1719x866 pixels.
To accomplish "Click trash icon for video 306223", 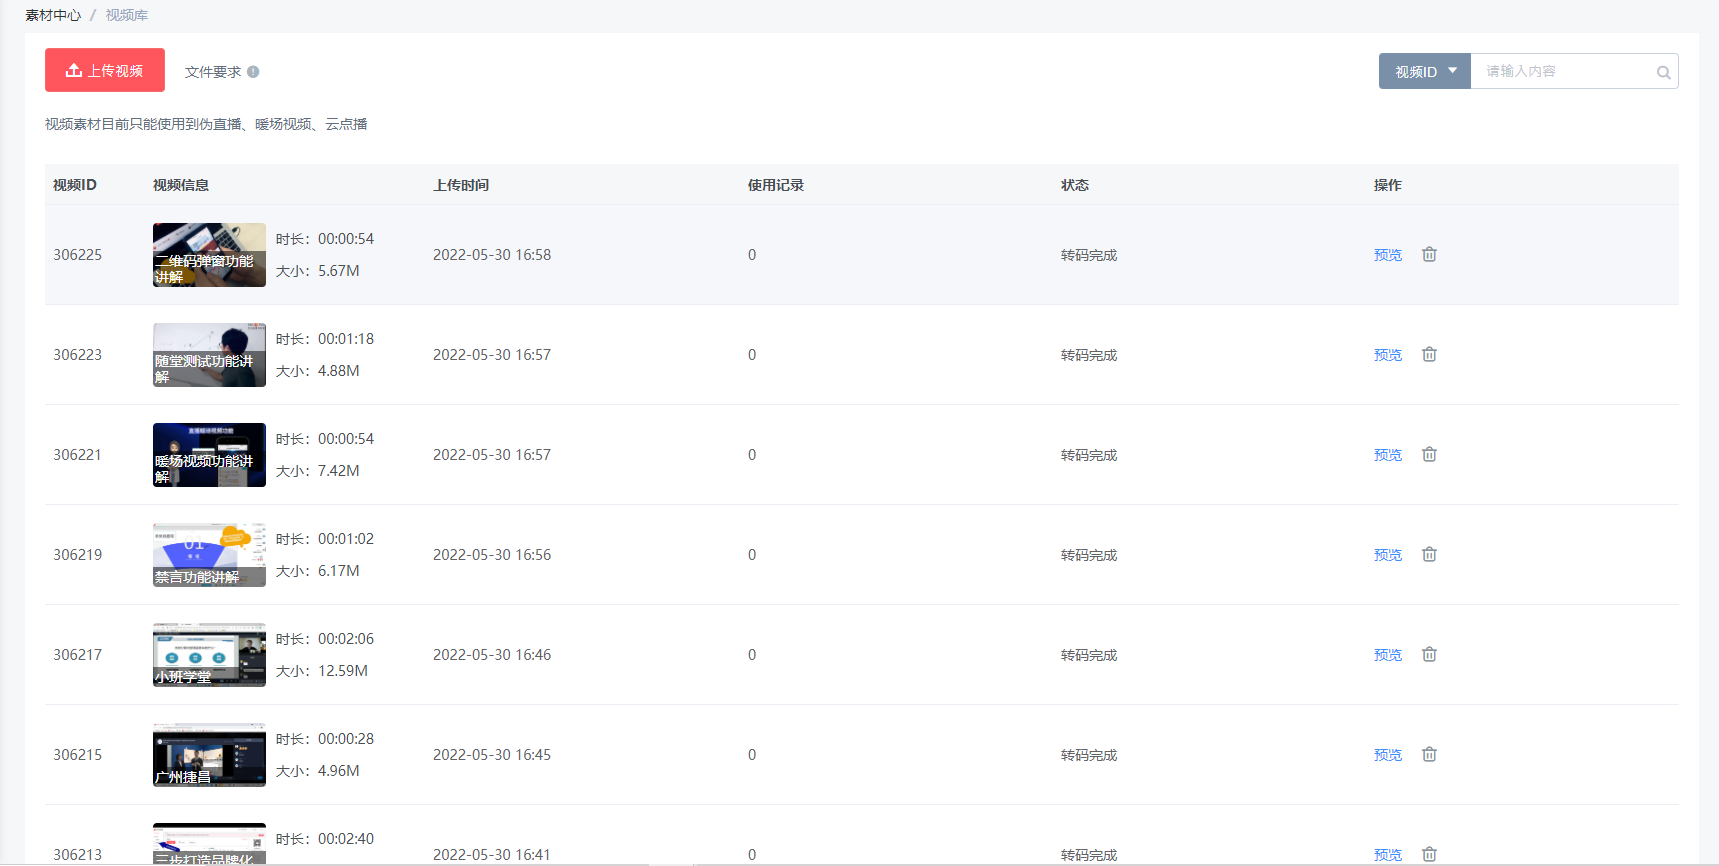I will click(1429, 355).
